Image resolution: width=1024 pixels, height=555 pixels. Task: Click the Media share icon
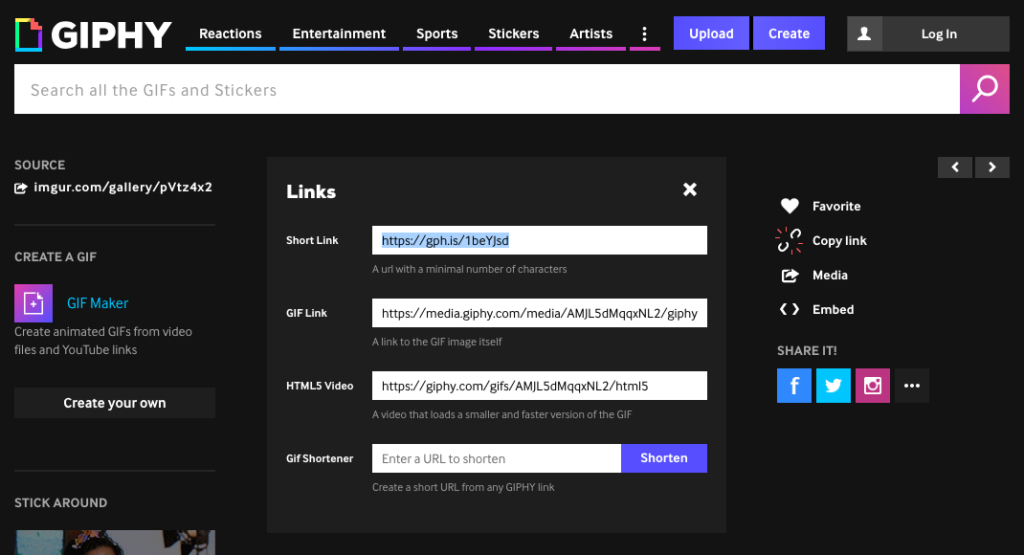coord(790,276)
